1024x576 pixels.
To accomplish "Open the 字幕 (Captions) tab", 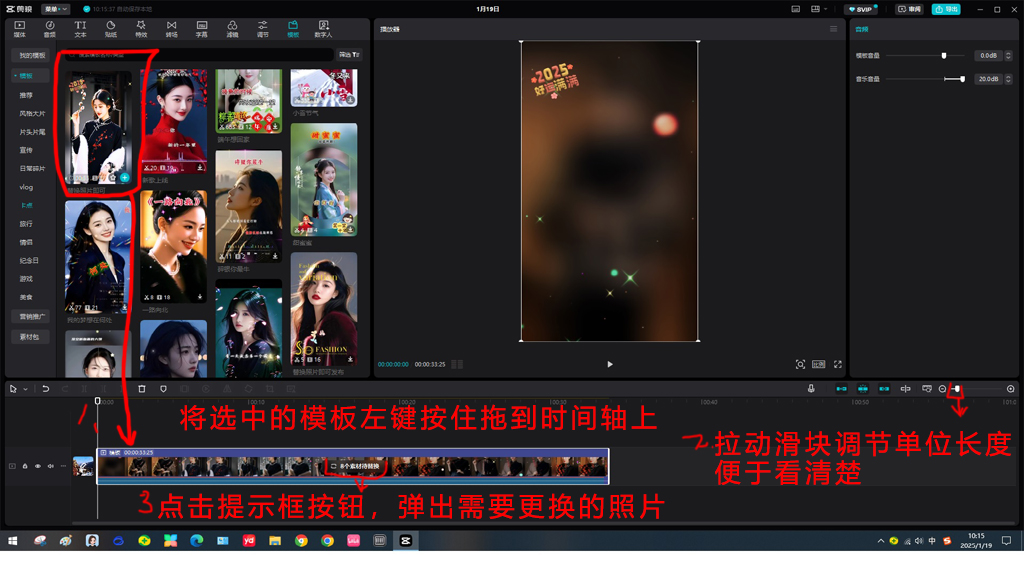I will [202, 29].
